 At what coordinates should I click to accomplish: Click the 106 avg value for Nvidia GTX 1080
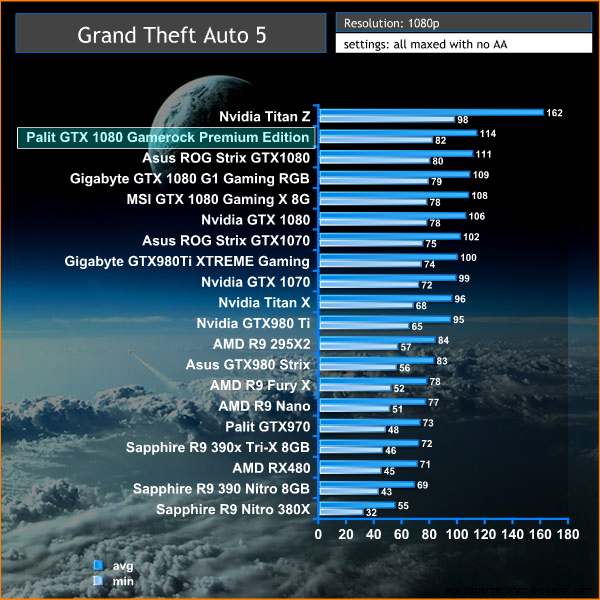476,216
